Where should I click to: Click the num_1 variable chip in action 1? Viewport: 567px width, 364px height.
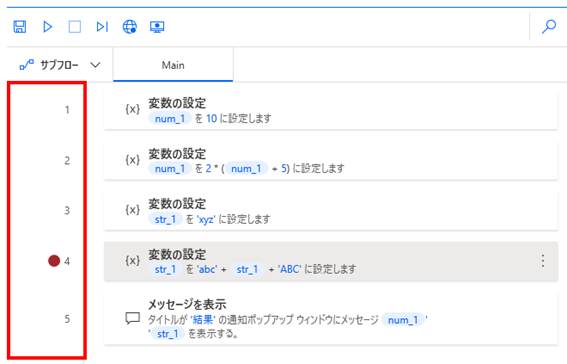pyautogui.click(x=170, y=118)
